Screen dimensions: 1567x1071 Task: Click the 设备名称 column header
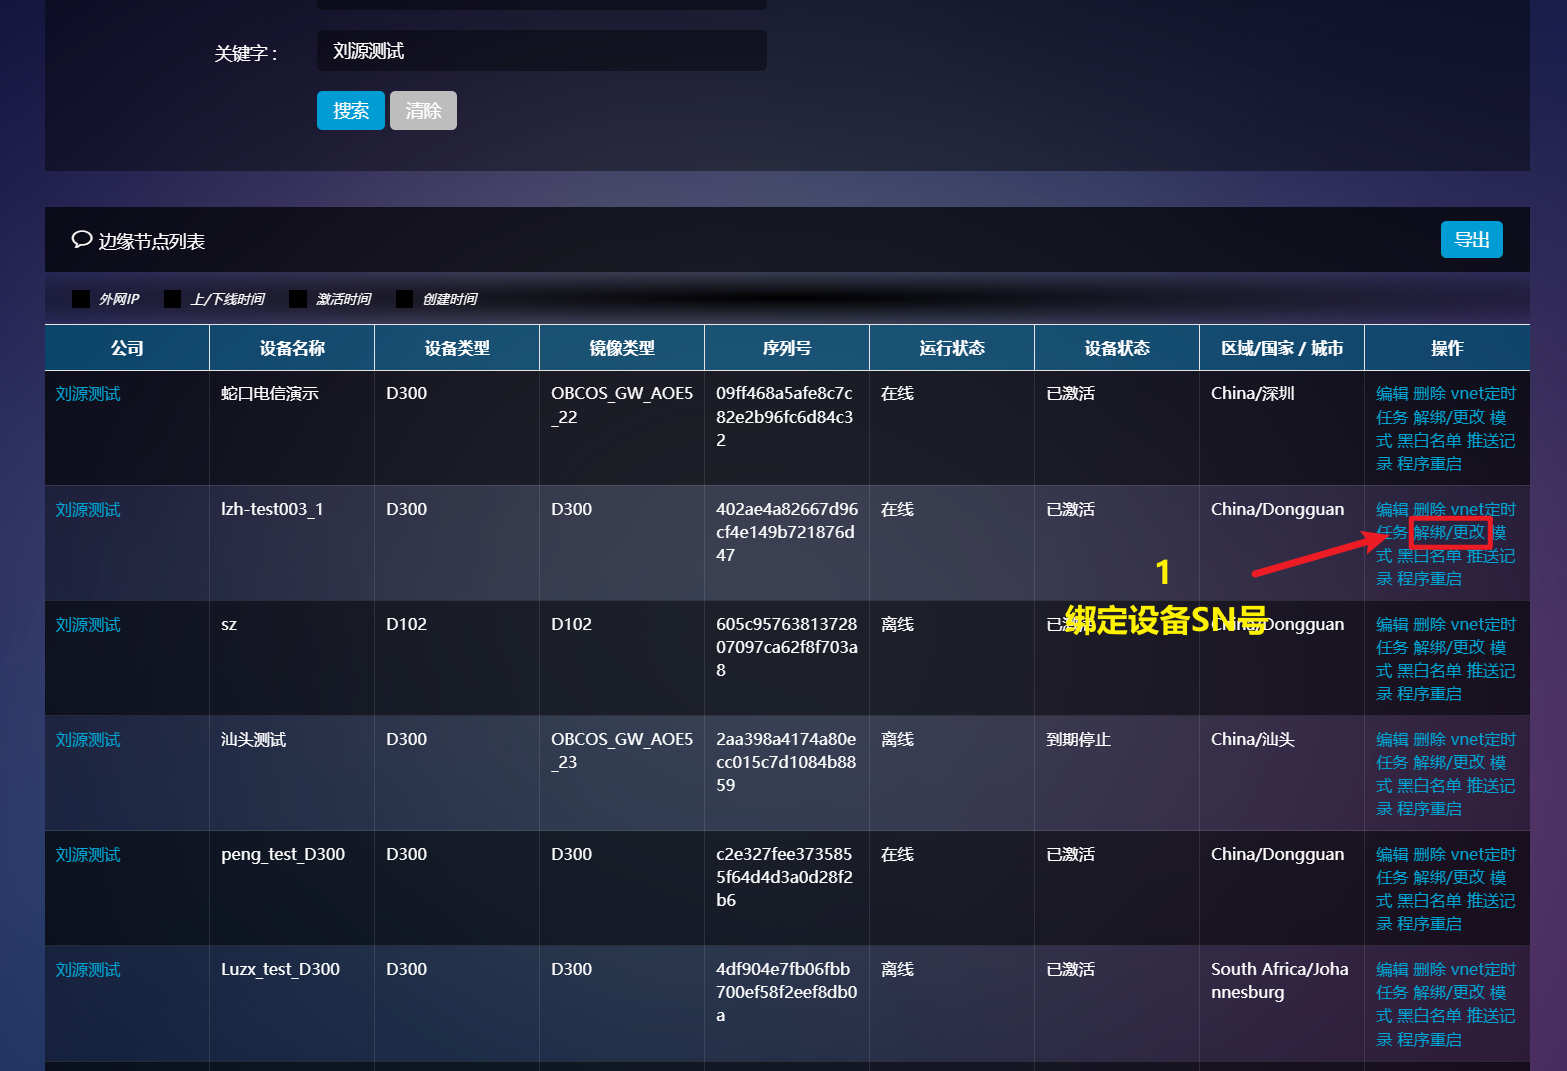tap(292, 348)
